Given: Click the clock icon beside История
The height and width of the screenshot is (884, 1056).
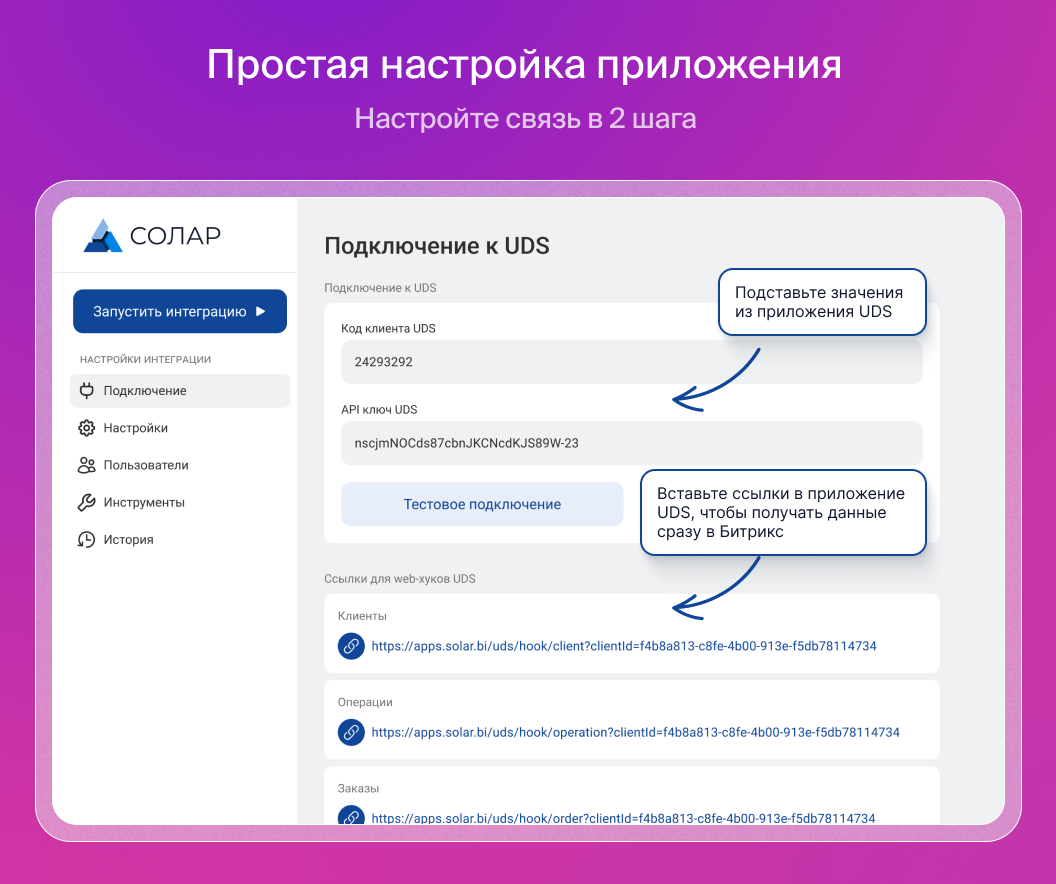Looking at the screenshot, I should (x=86, y=539).
